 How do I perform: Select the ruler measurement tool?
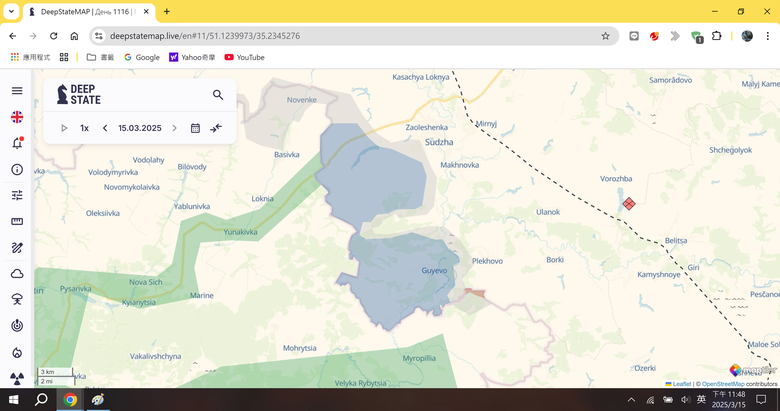(17, 221)
